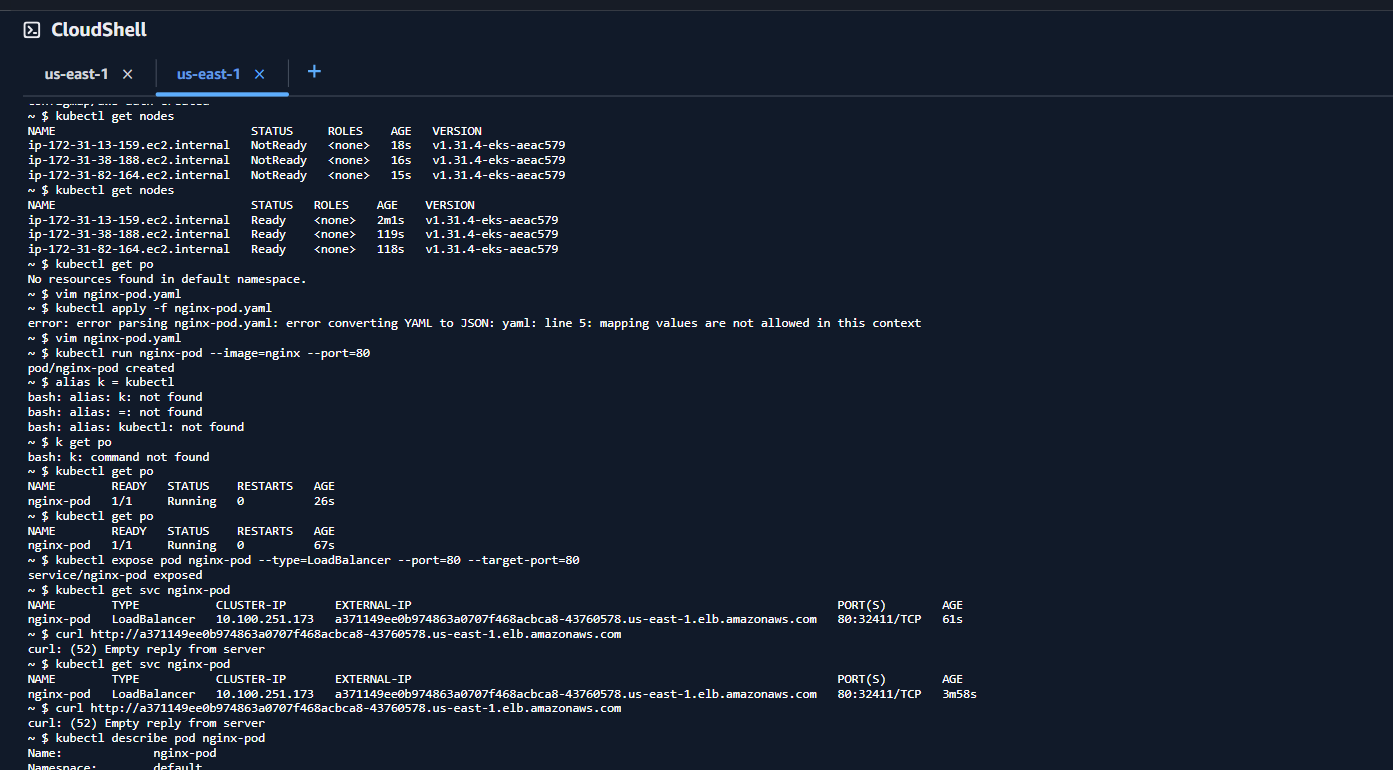Close the inactive first us-east-1 tab
The height and width of the screenshot is (770, 1393).
pyautogui.click(x=127, y=74)
